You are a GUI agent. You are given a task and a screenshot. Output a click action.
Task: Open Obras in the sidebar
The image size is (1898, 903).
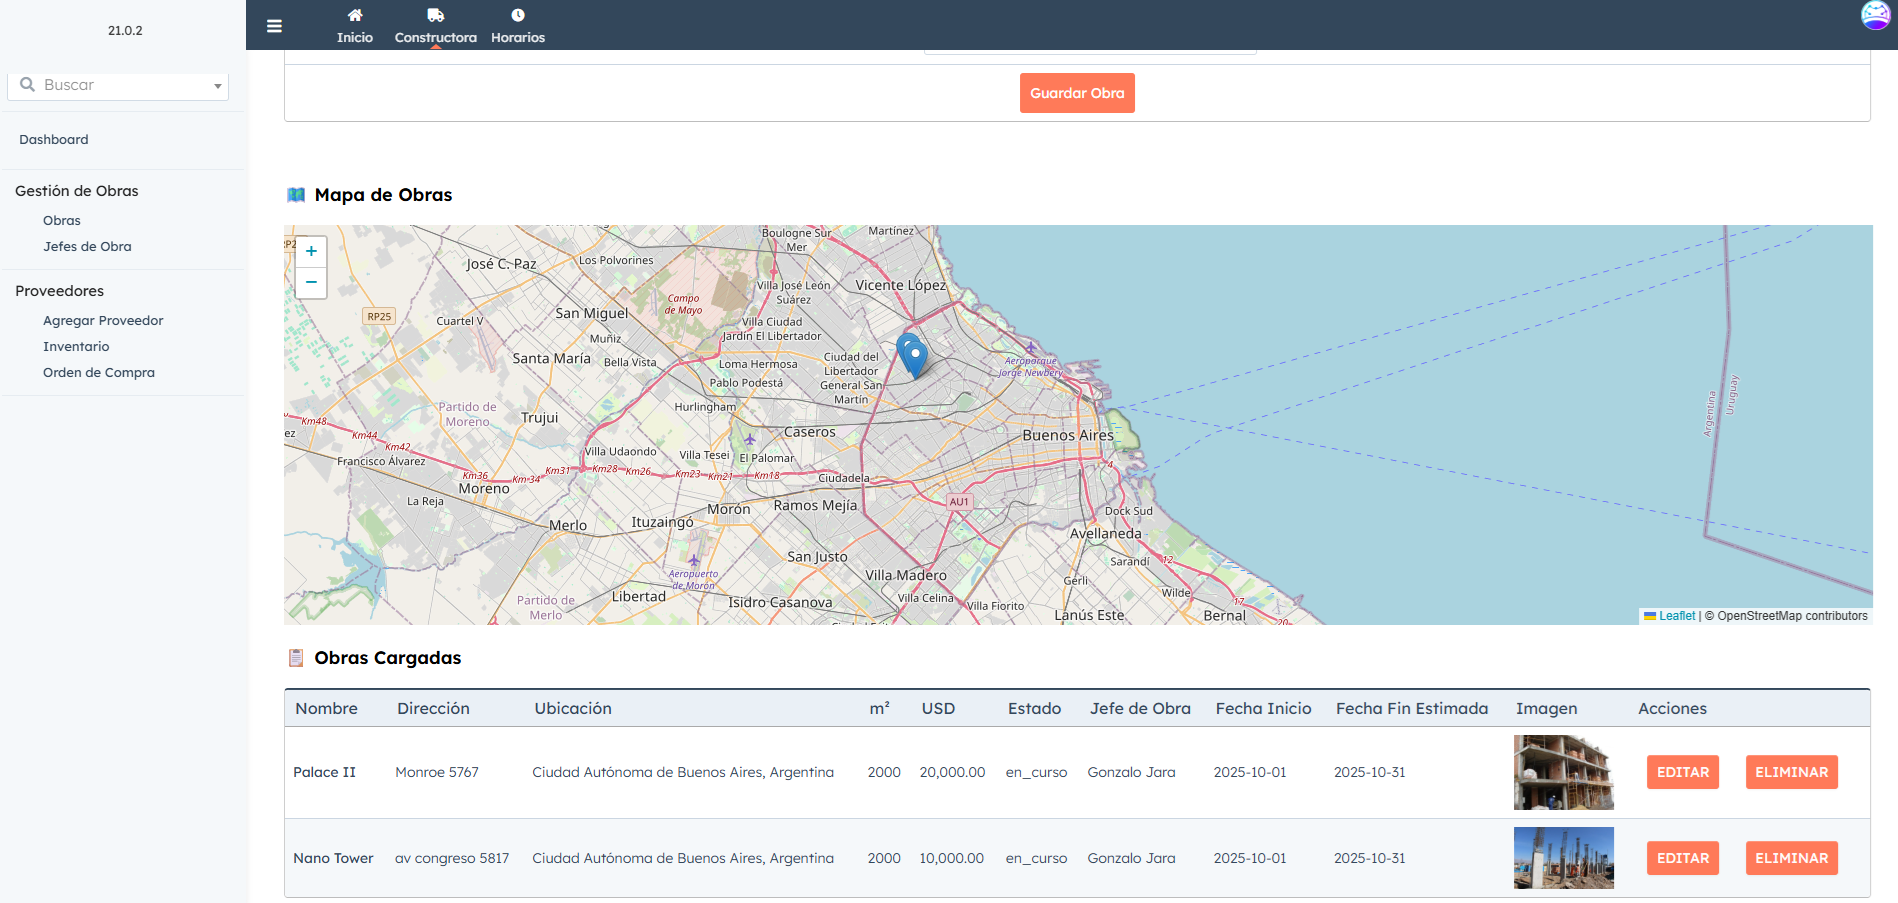click(62, 221)
